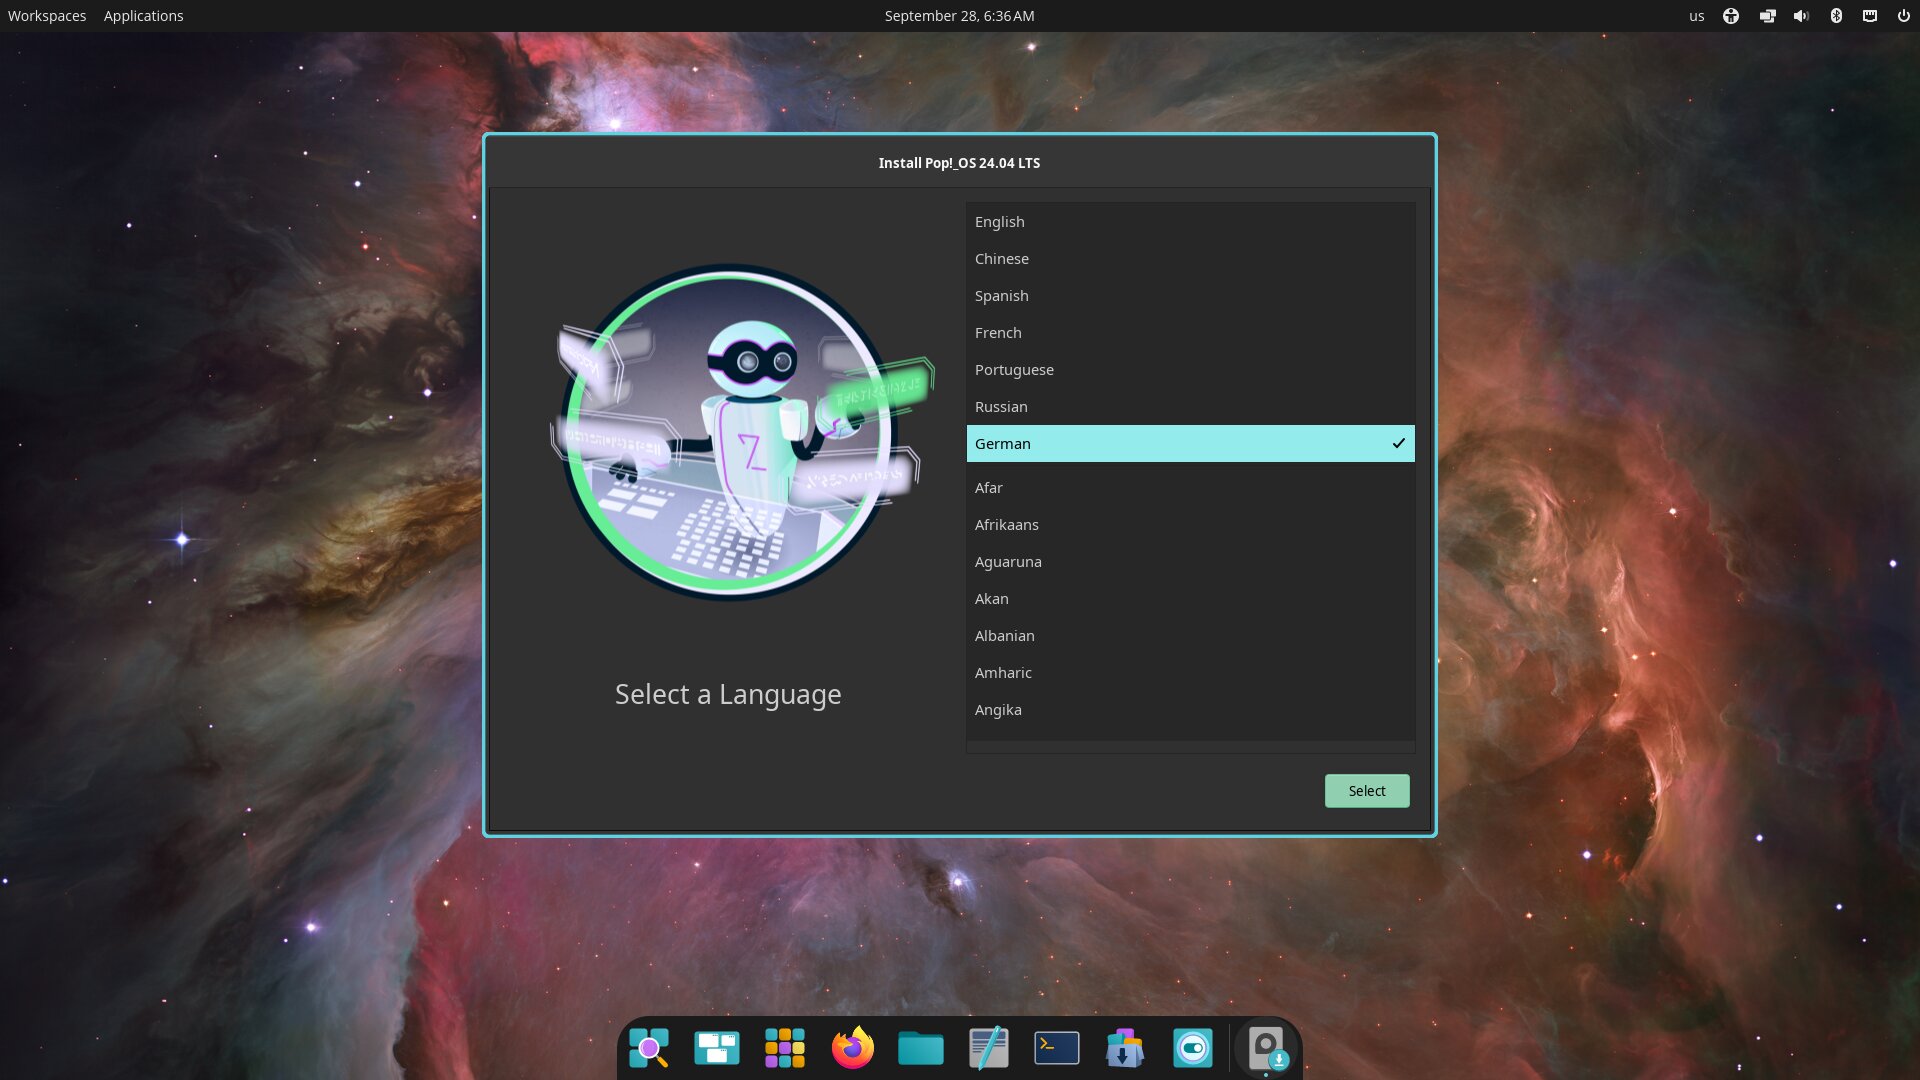The width and height of the screenshot is (1920, 1080).
Task: Choose Portuguese in the language list
Action: (x=1191, y=370)
